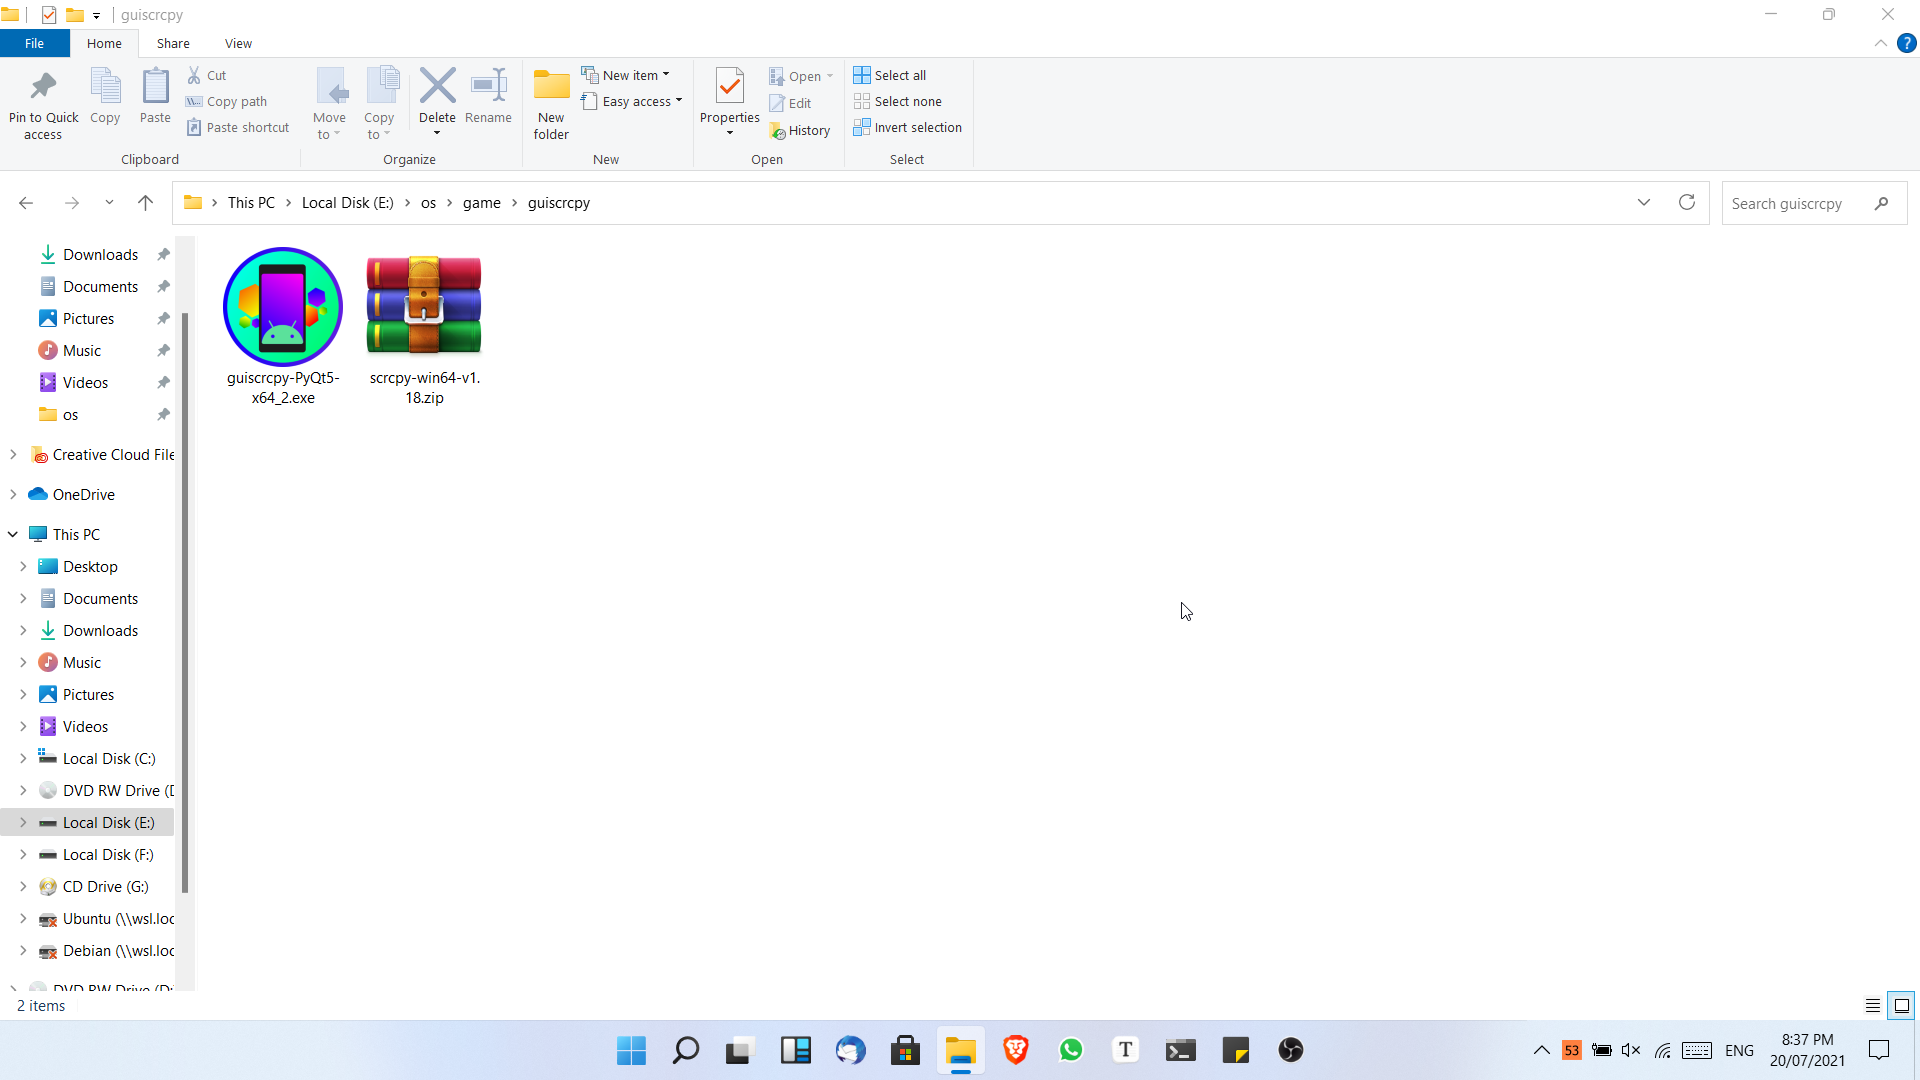Open the File menu tab
The width and height of the screenshot is (1920, 1080).
click(x=34, y=43)
